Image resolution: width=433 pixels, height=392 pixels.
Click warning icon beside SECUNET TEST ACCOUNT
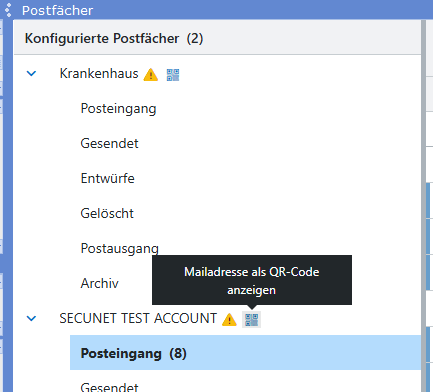(229, 320)
